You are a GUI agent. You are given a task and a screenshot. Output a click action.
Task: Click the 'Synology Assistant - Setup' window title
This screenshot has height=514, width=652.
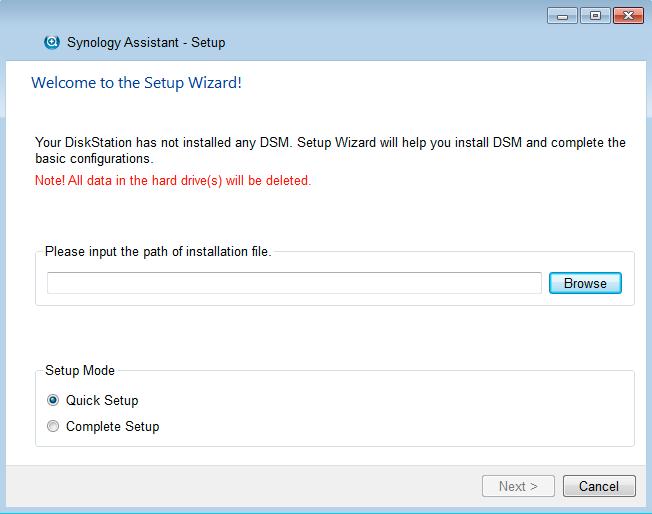click(x=146, y=42)
